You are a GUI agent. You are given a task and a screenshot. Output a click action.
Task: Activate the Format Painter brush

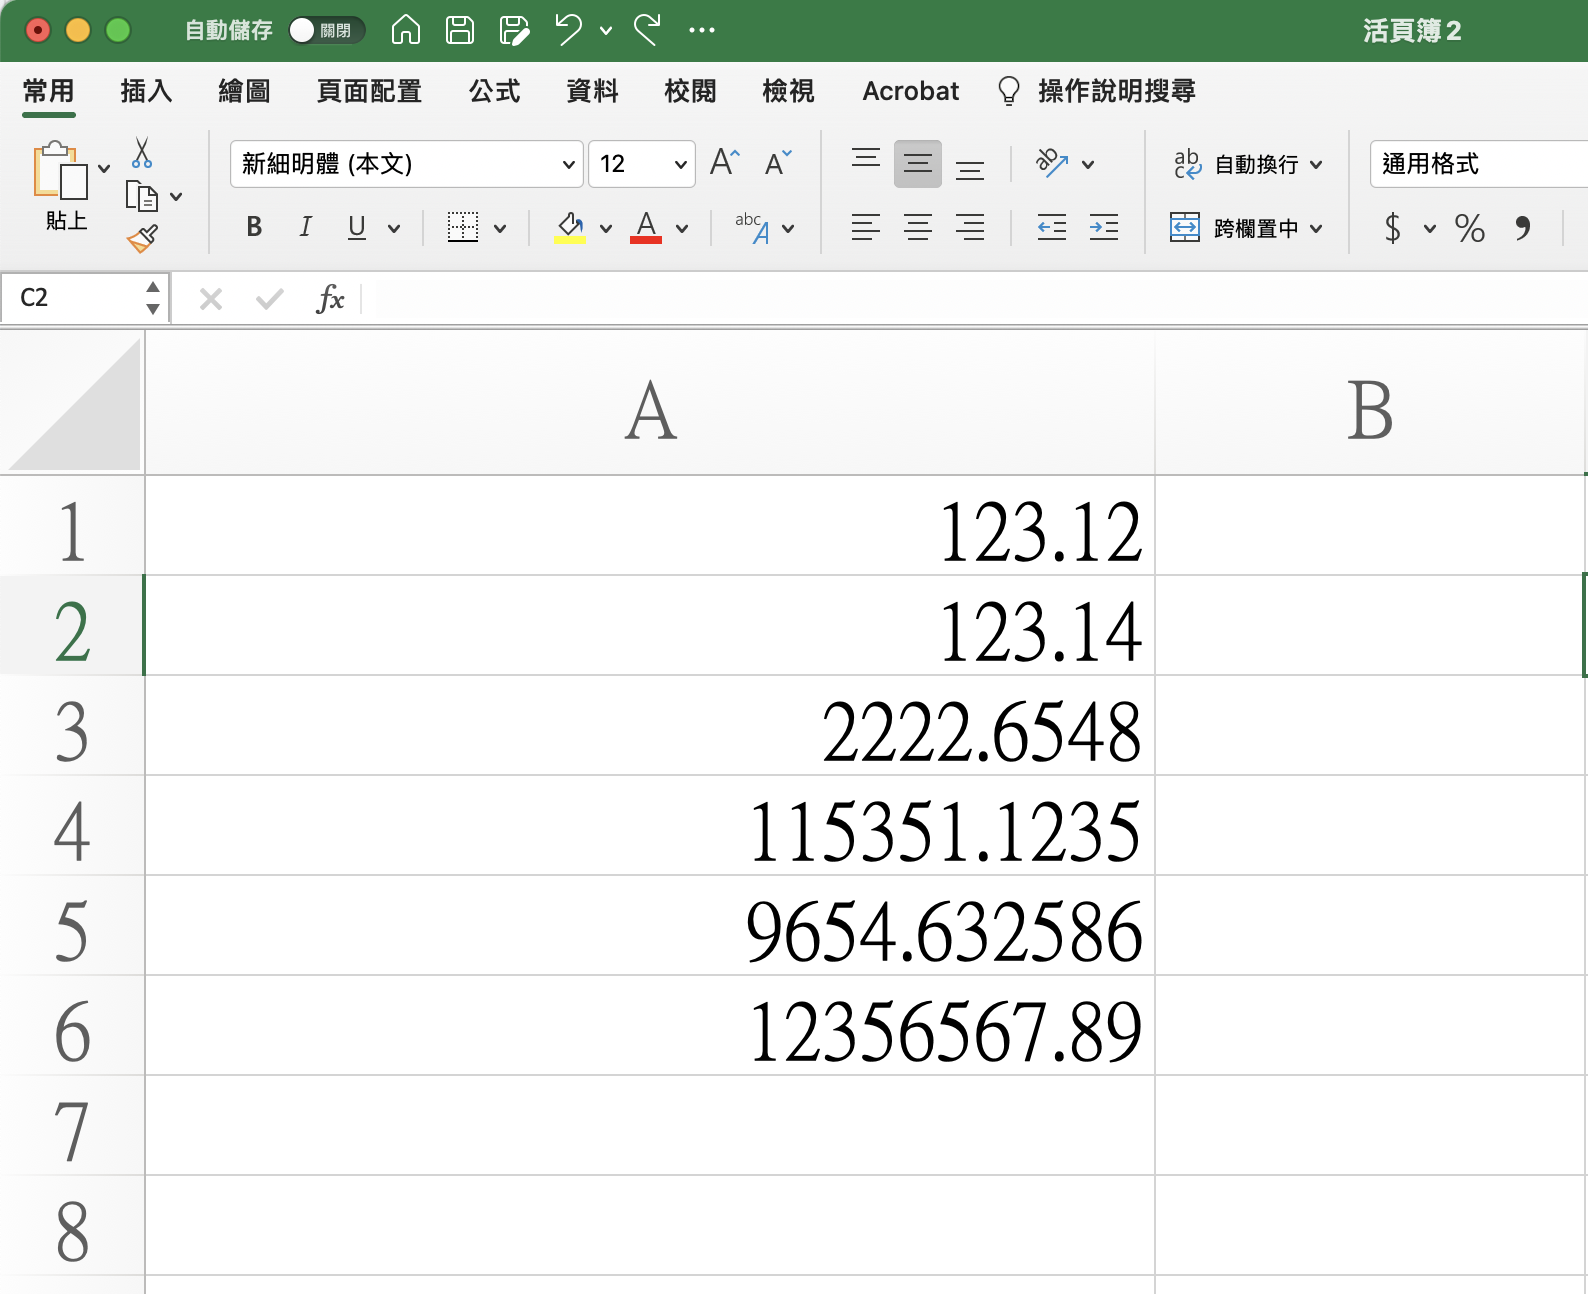pos(142,238)
